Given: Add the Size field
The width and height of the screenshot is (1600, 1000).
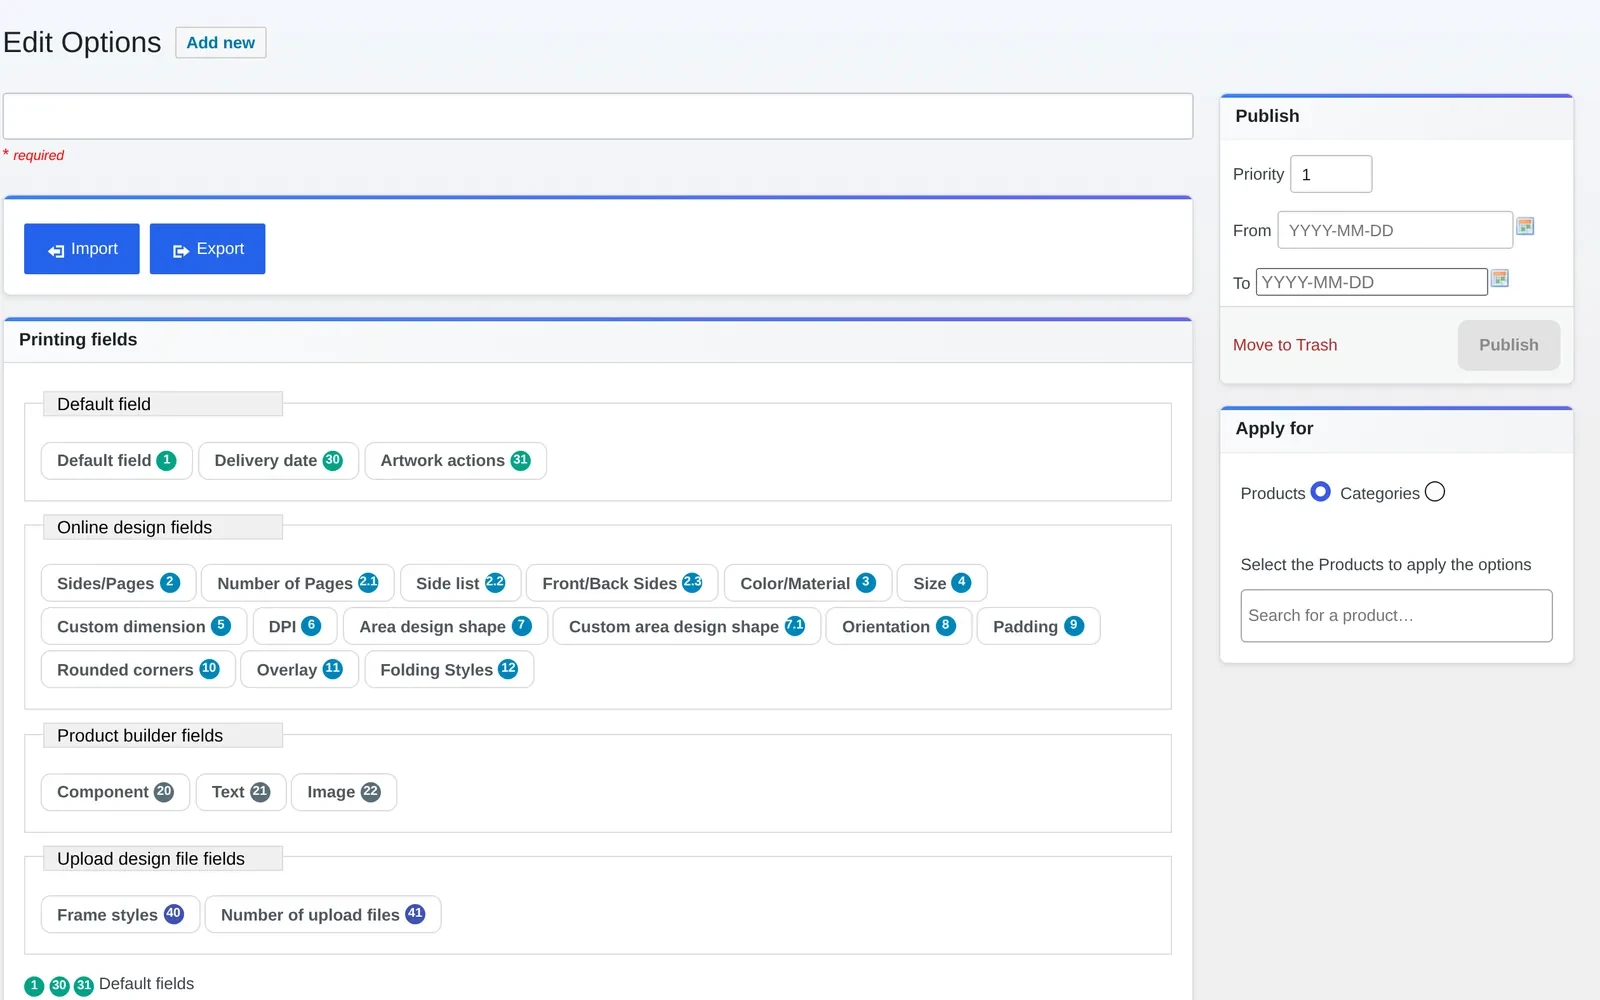Looking at the screenshot, I should [942, 584].
